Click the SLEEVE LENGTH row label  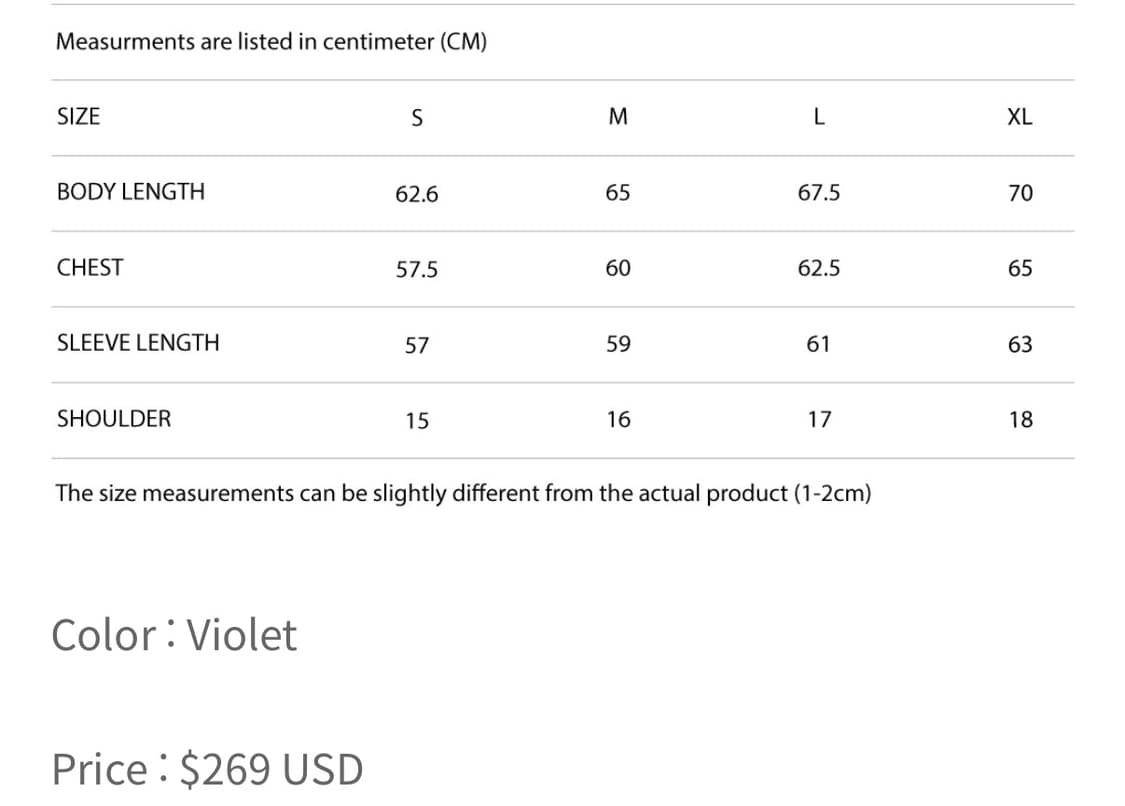(x=138, y=343)
